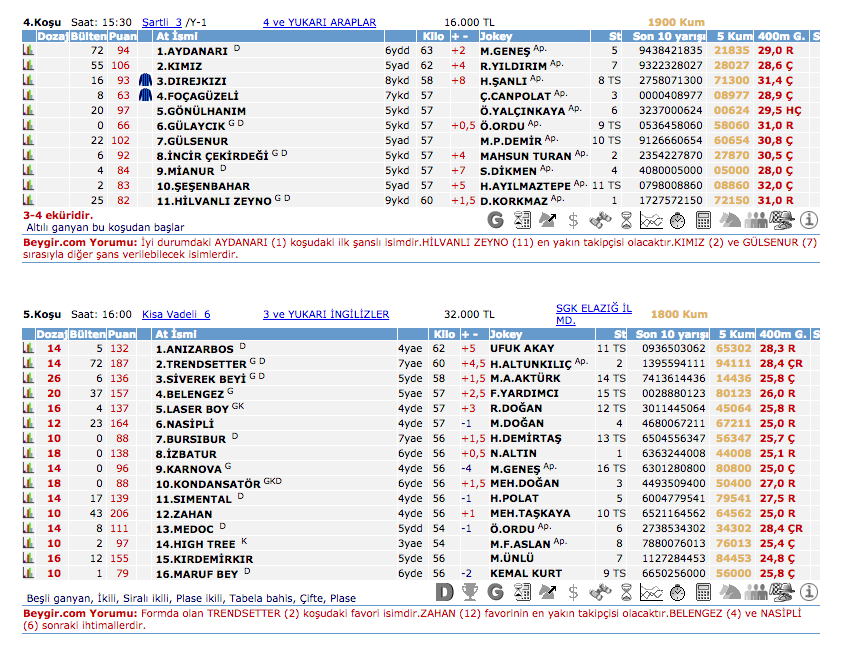Click the hourglass icon in race 5 toolbar
This screenshot has width=845, height=649.
[x=626, y=592]
